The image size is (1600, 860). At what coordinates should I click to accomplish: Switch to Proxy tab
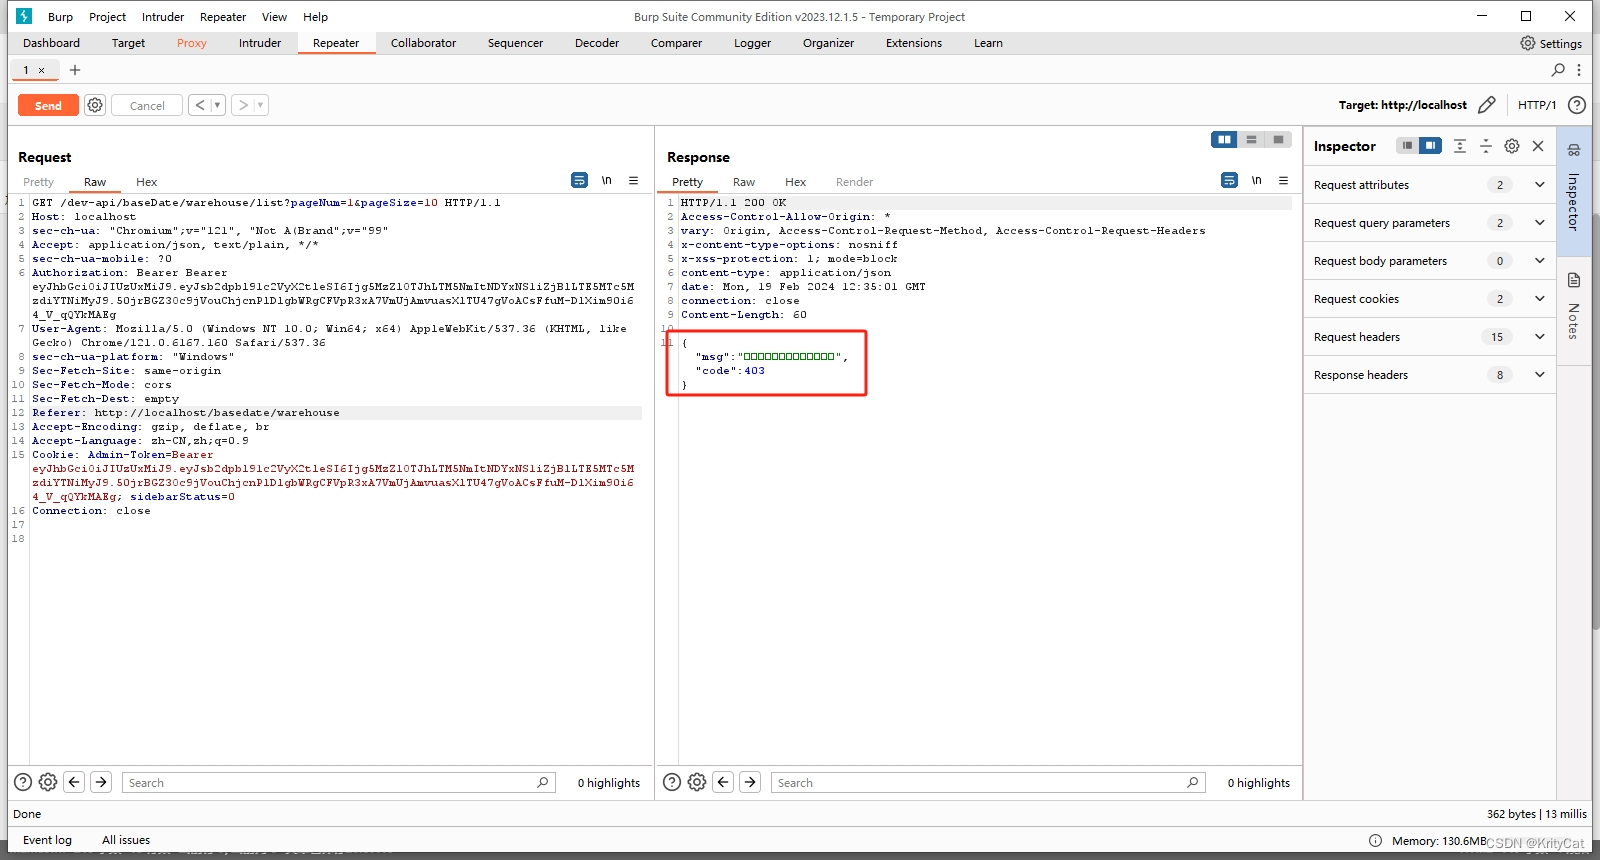(191, 43)
